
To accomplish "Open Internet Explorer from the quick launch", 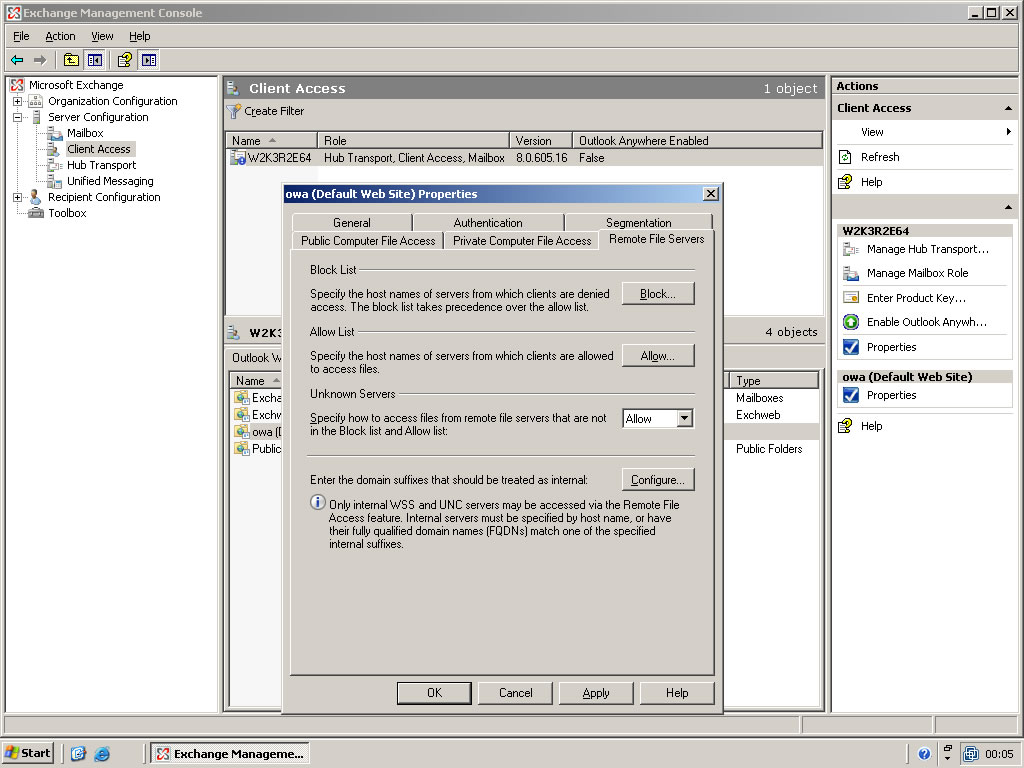I will point(102,753).
